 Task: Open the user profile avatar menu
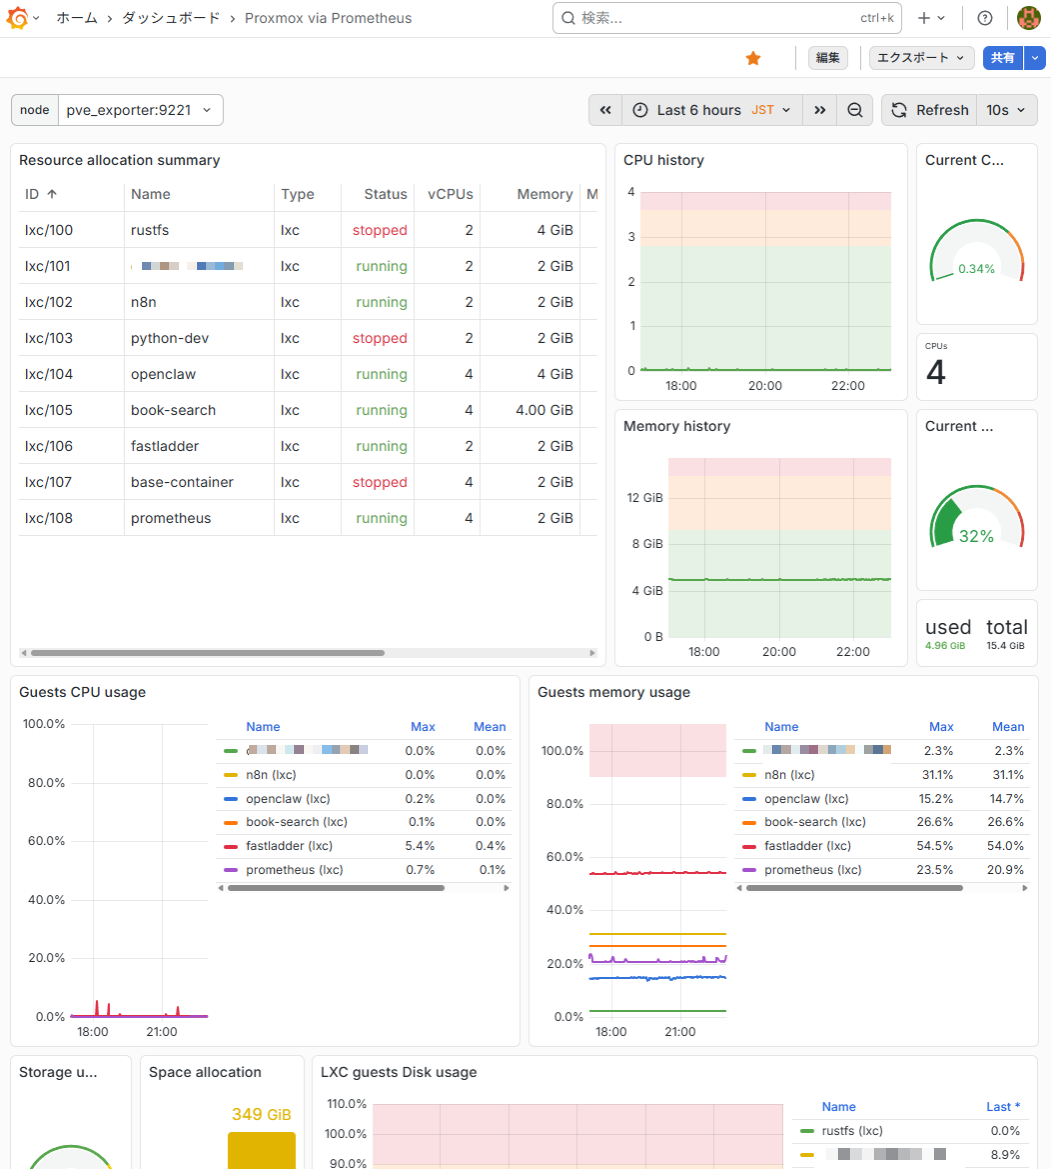pos(1029,17)
